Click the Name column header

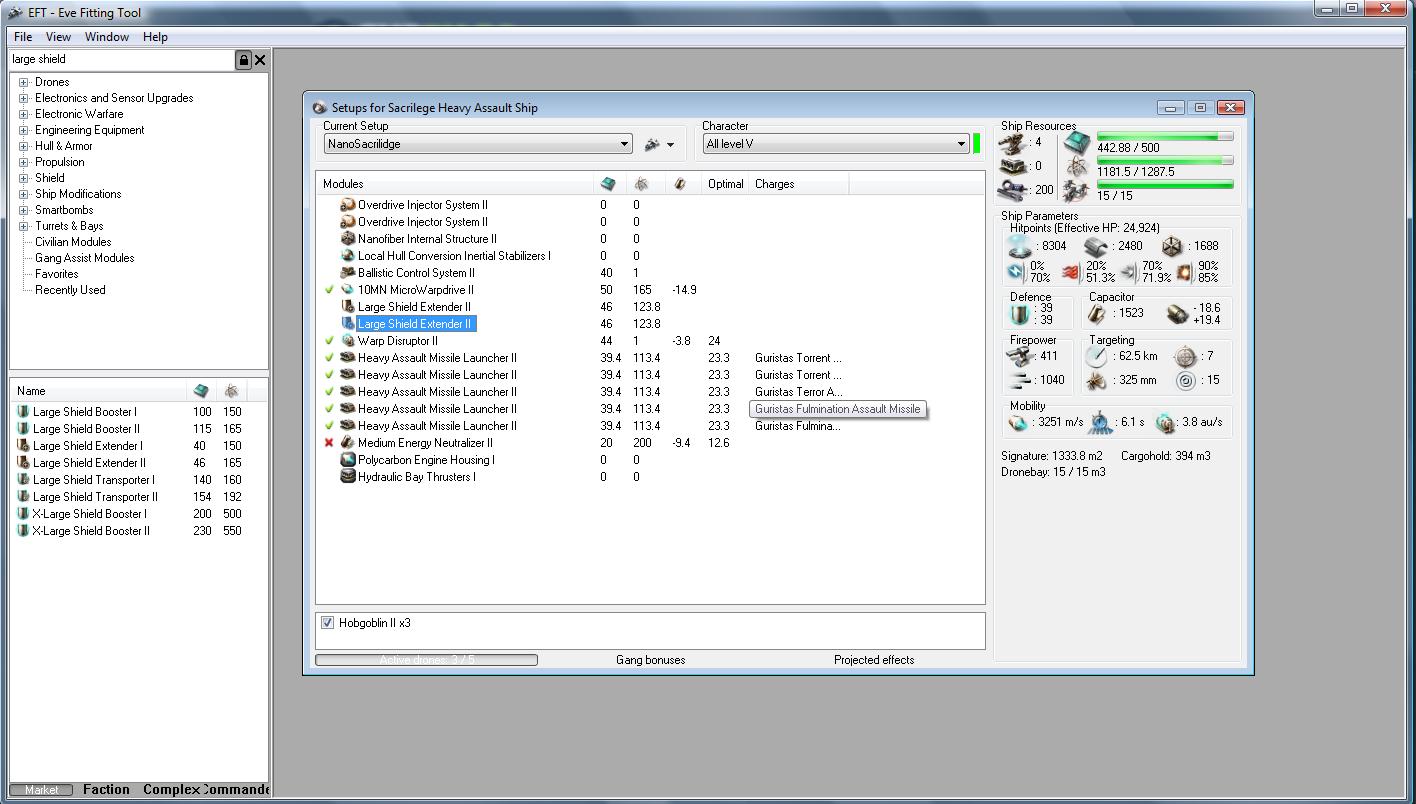click(x=99, y=391)
